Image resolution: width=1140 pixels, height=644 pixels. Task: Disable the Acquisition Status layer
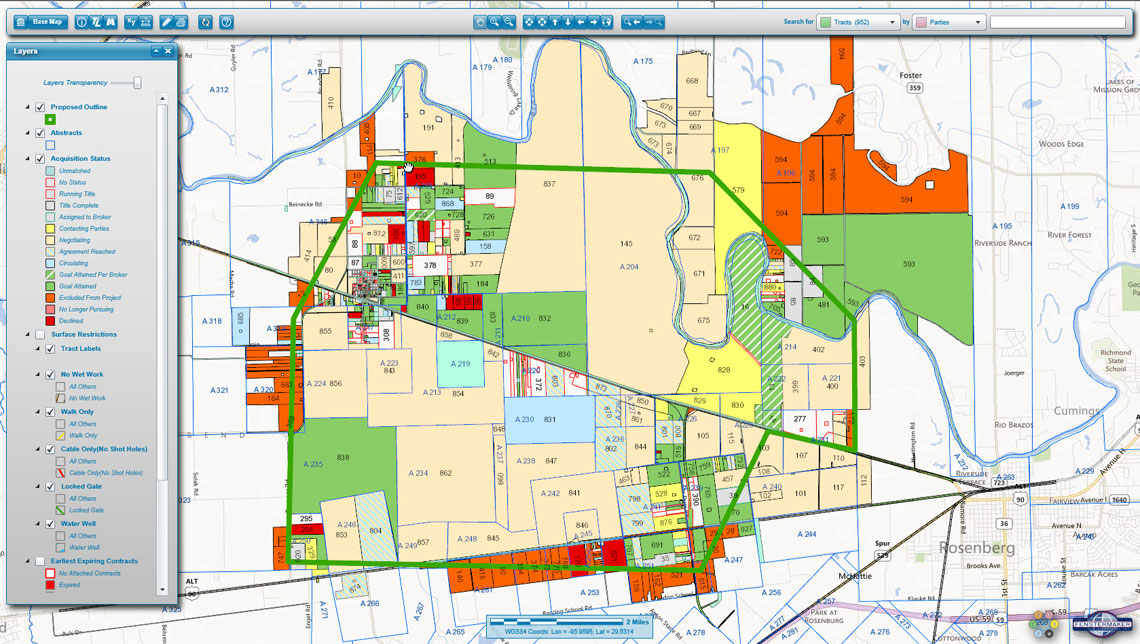[40, 157]
